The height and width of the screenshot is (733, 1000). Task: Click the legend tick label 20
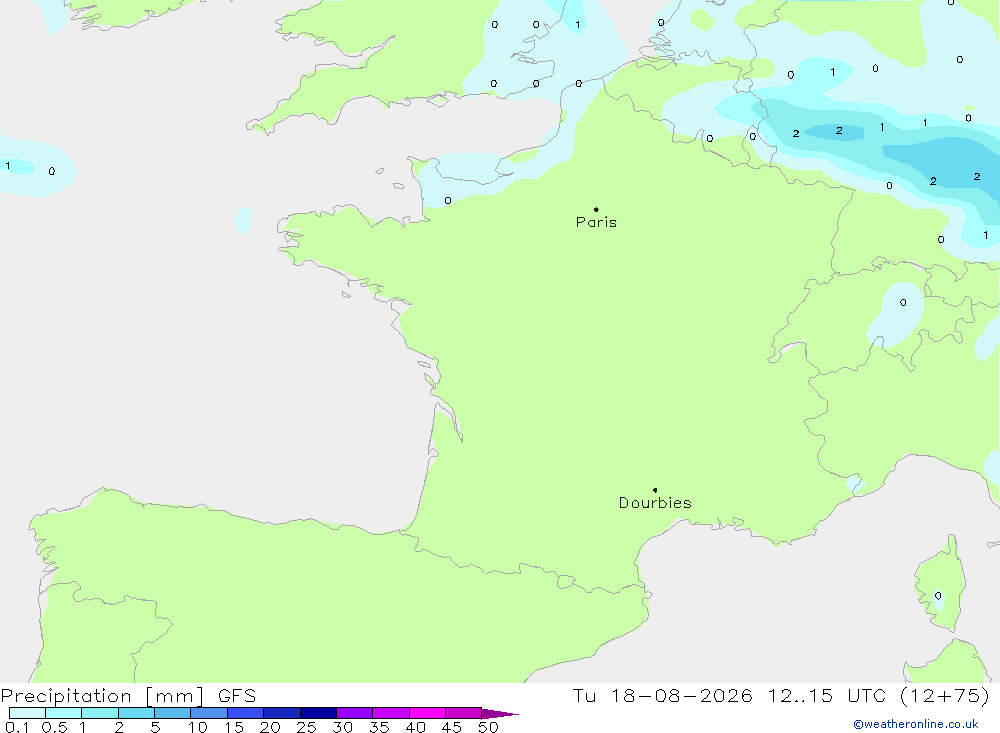[270, 727]
